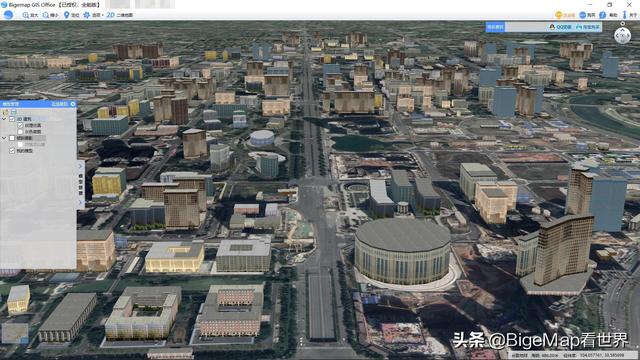Toggle the 3D buildings layer checkbox
The width and height of the screenshot is (640, 360).
pyautogui.click(x=12, y=119)
